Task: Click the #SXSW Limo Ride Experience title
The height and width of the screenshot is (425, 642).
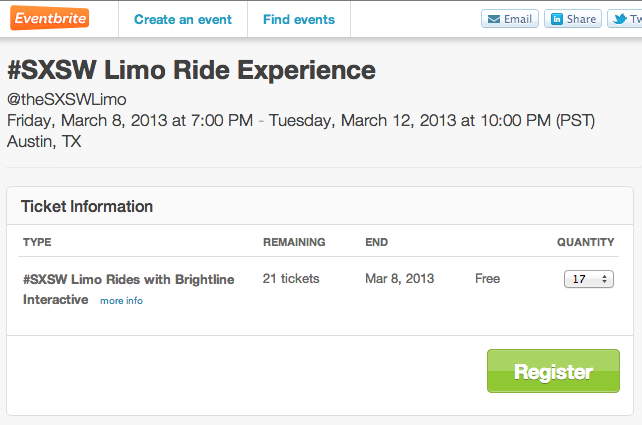Action: [x=191, y=70]
